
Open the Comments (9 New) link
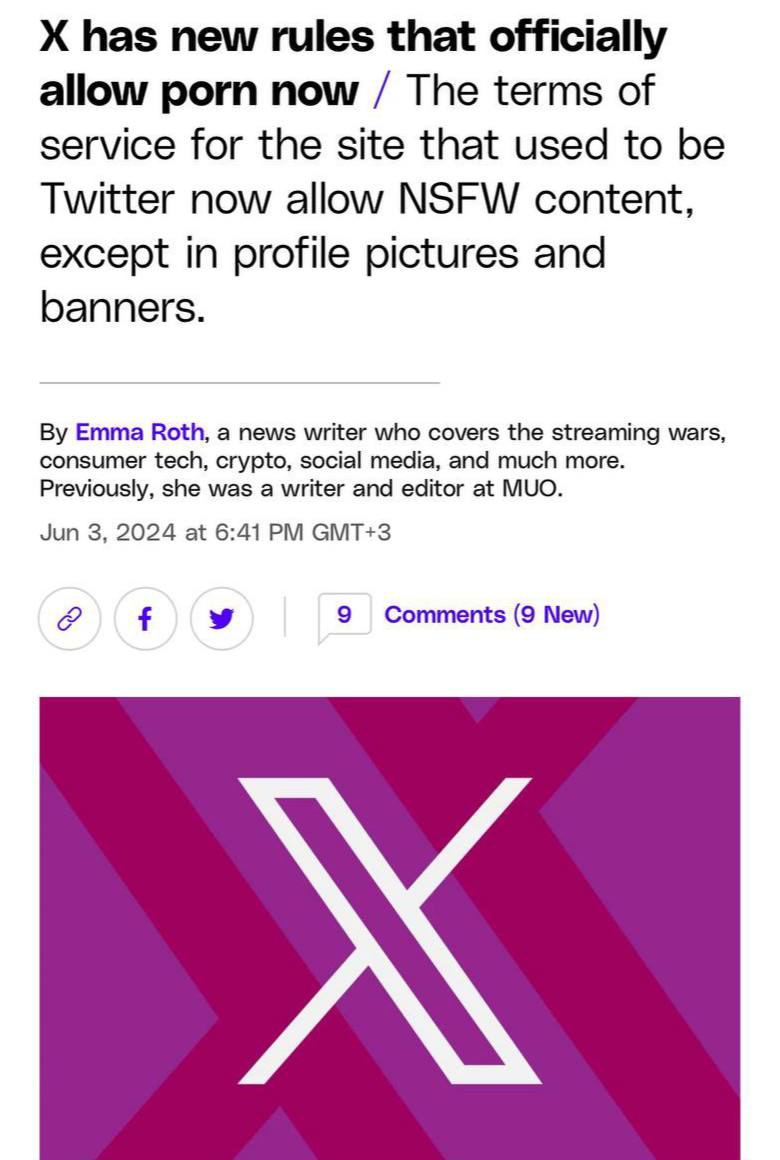coord(492,615)
